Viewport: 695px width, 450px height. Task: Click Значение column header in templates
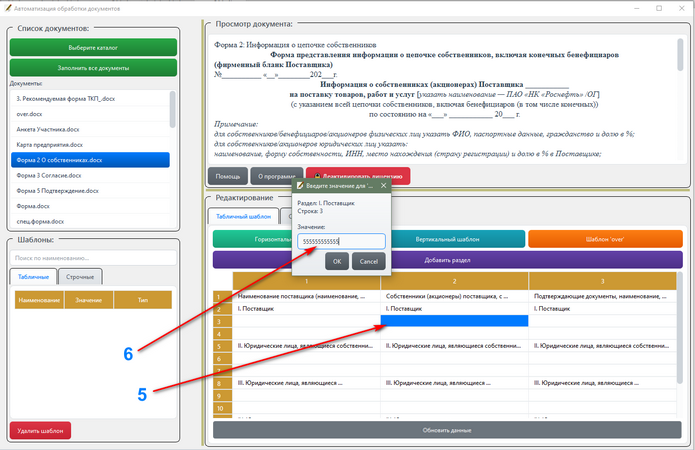tap(89, 300)
